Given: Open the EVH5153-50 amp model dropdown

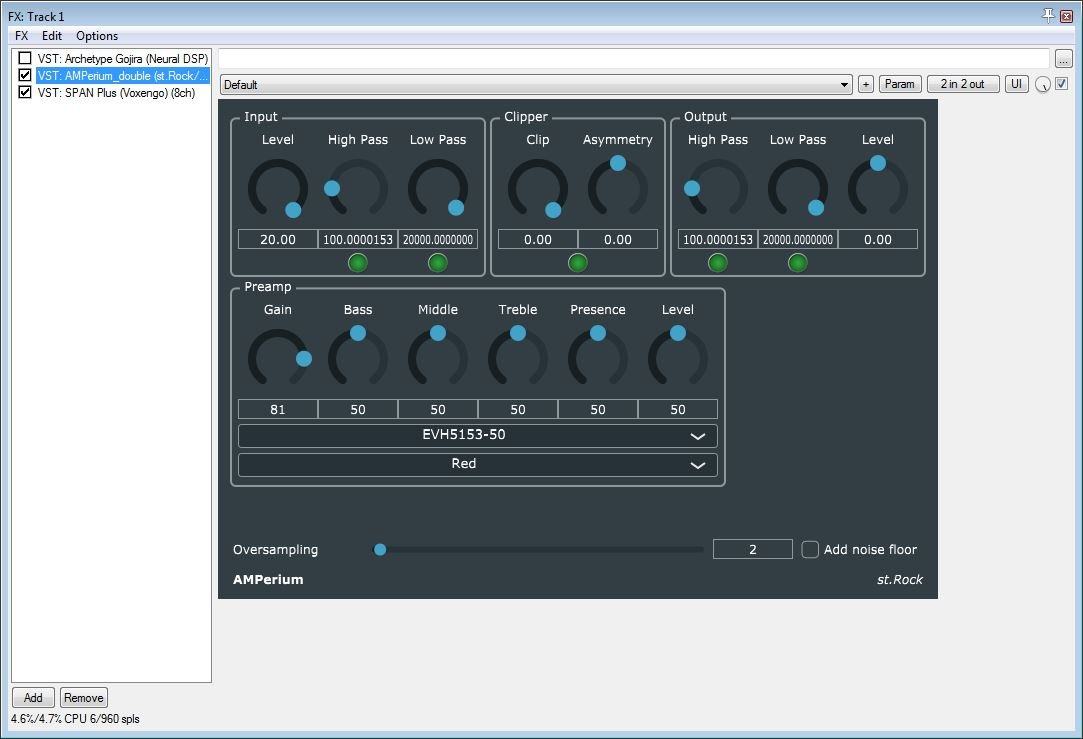Looking at the screenshot, I should tap(478, 436).
